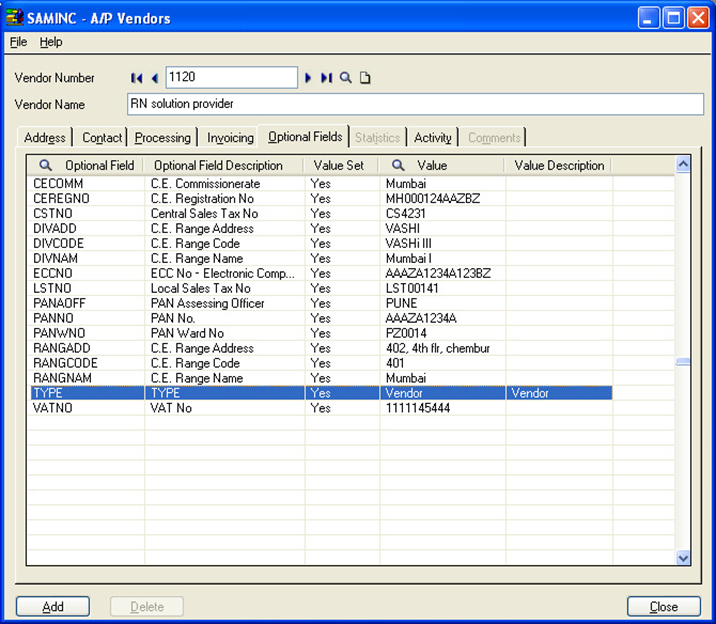The width and height of the screenshot is (716, 624).
Task: Click Optional Field column finder icon
Action: [45, 165]
